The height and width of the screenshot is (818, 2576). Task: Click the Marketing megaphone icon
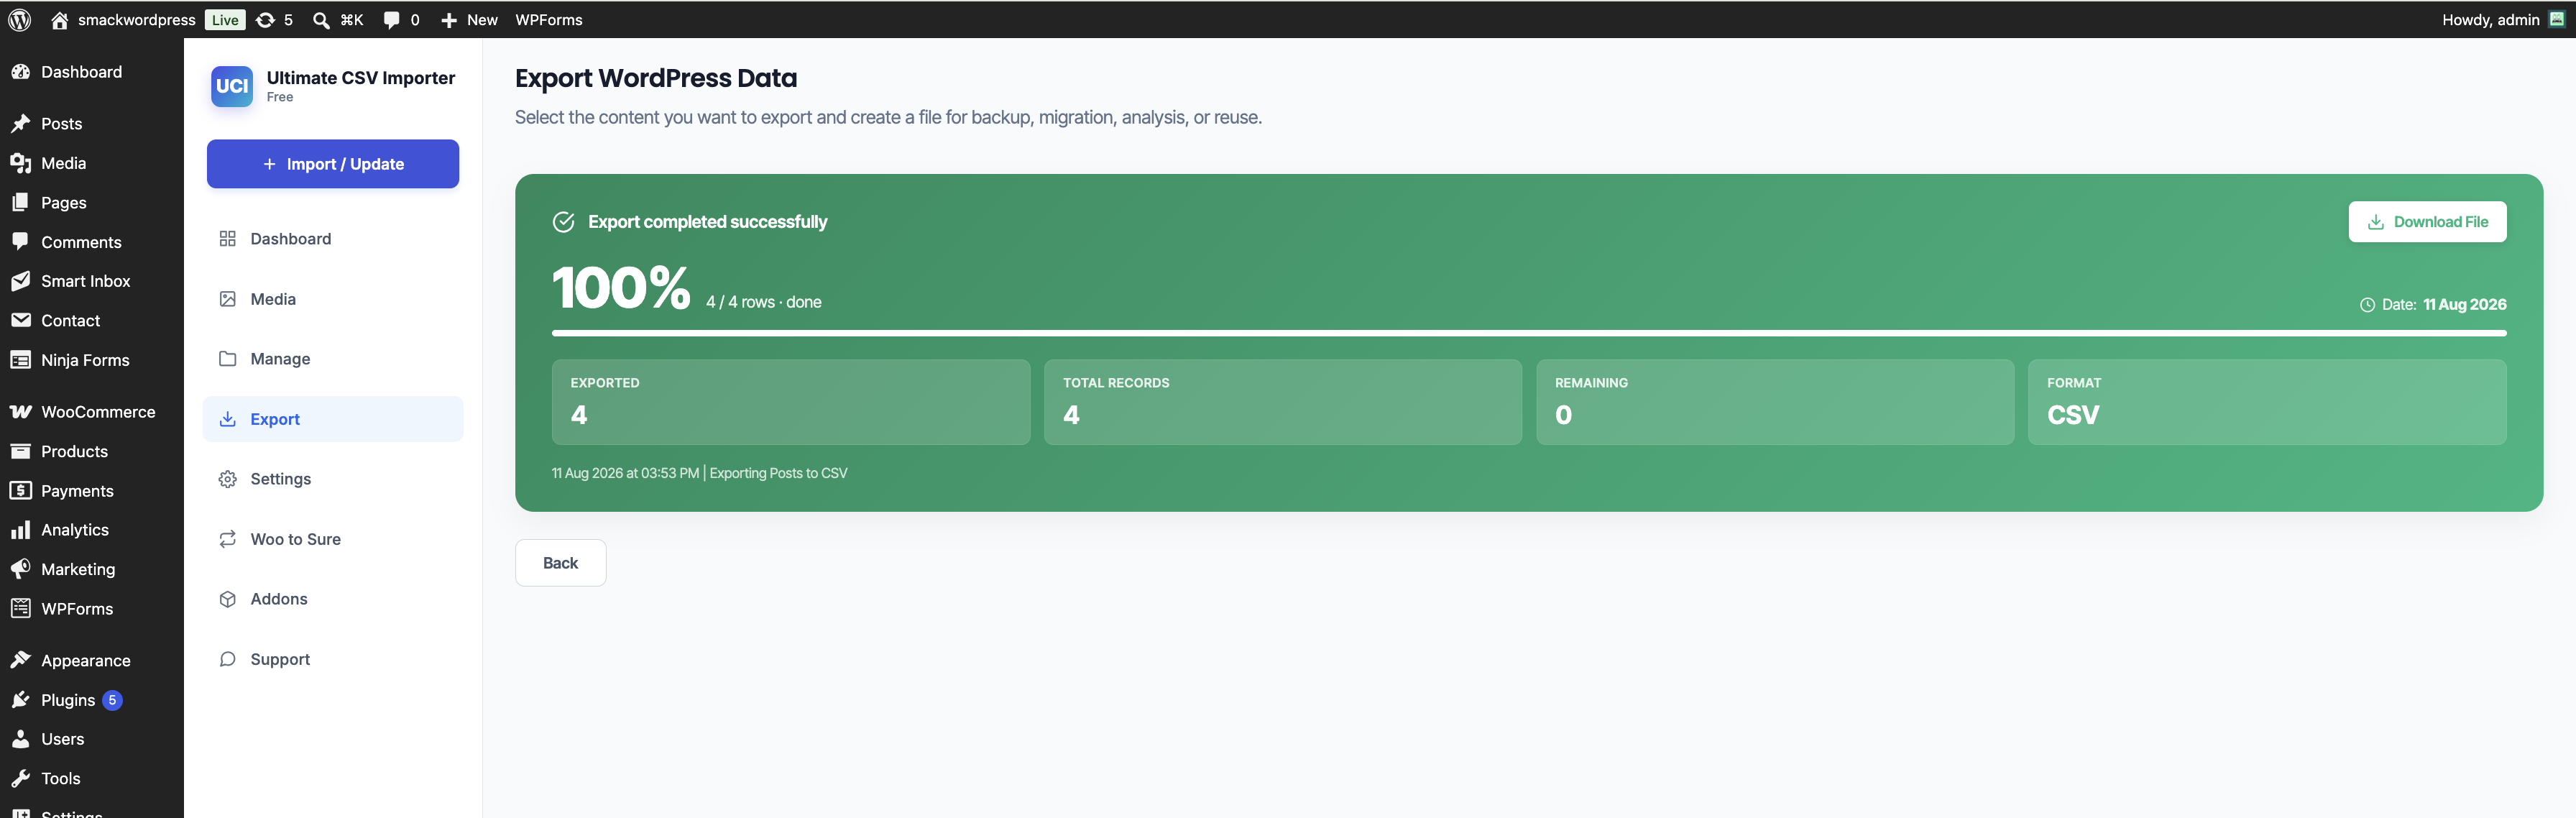pyautogui.click(x=20, y=569)
